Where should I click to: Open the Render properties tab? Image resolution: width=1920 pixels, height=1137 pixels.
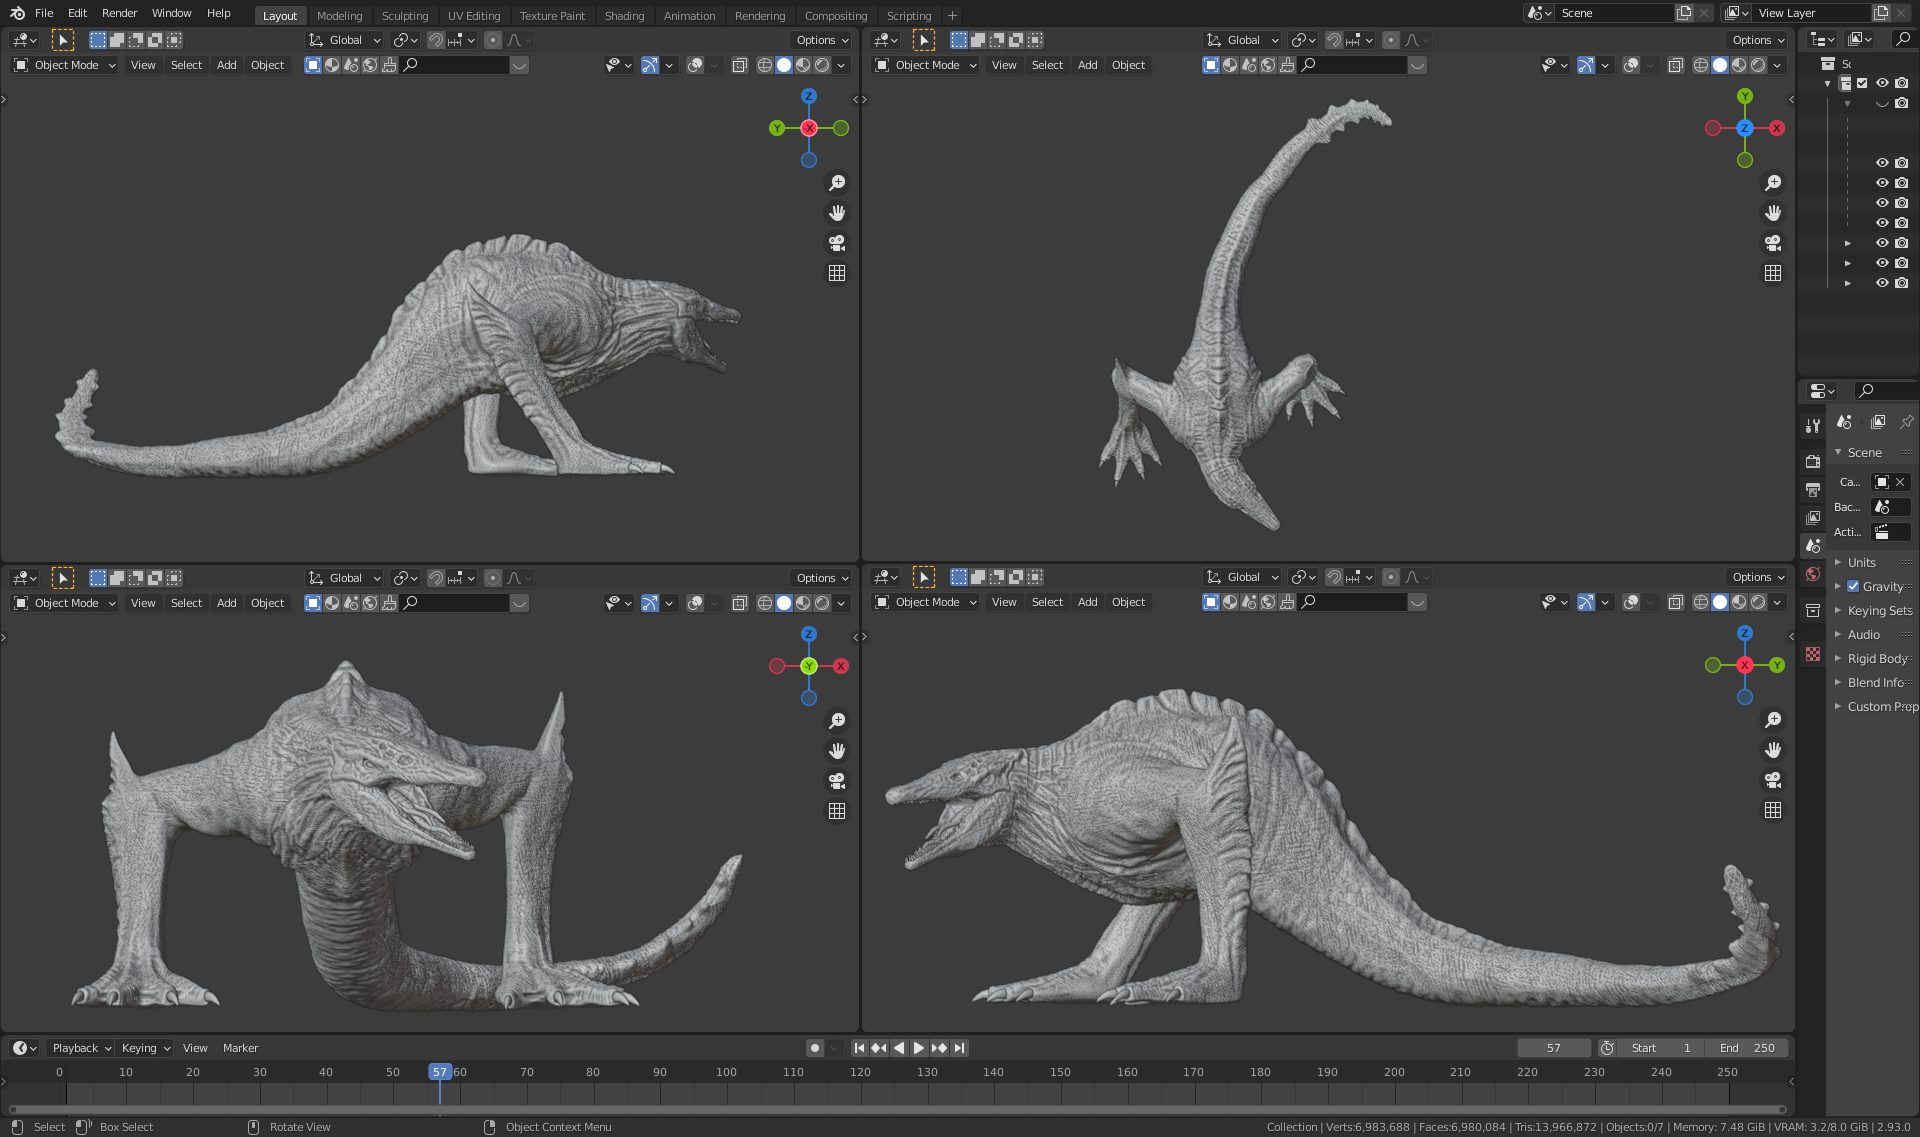1813,461
